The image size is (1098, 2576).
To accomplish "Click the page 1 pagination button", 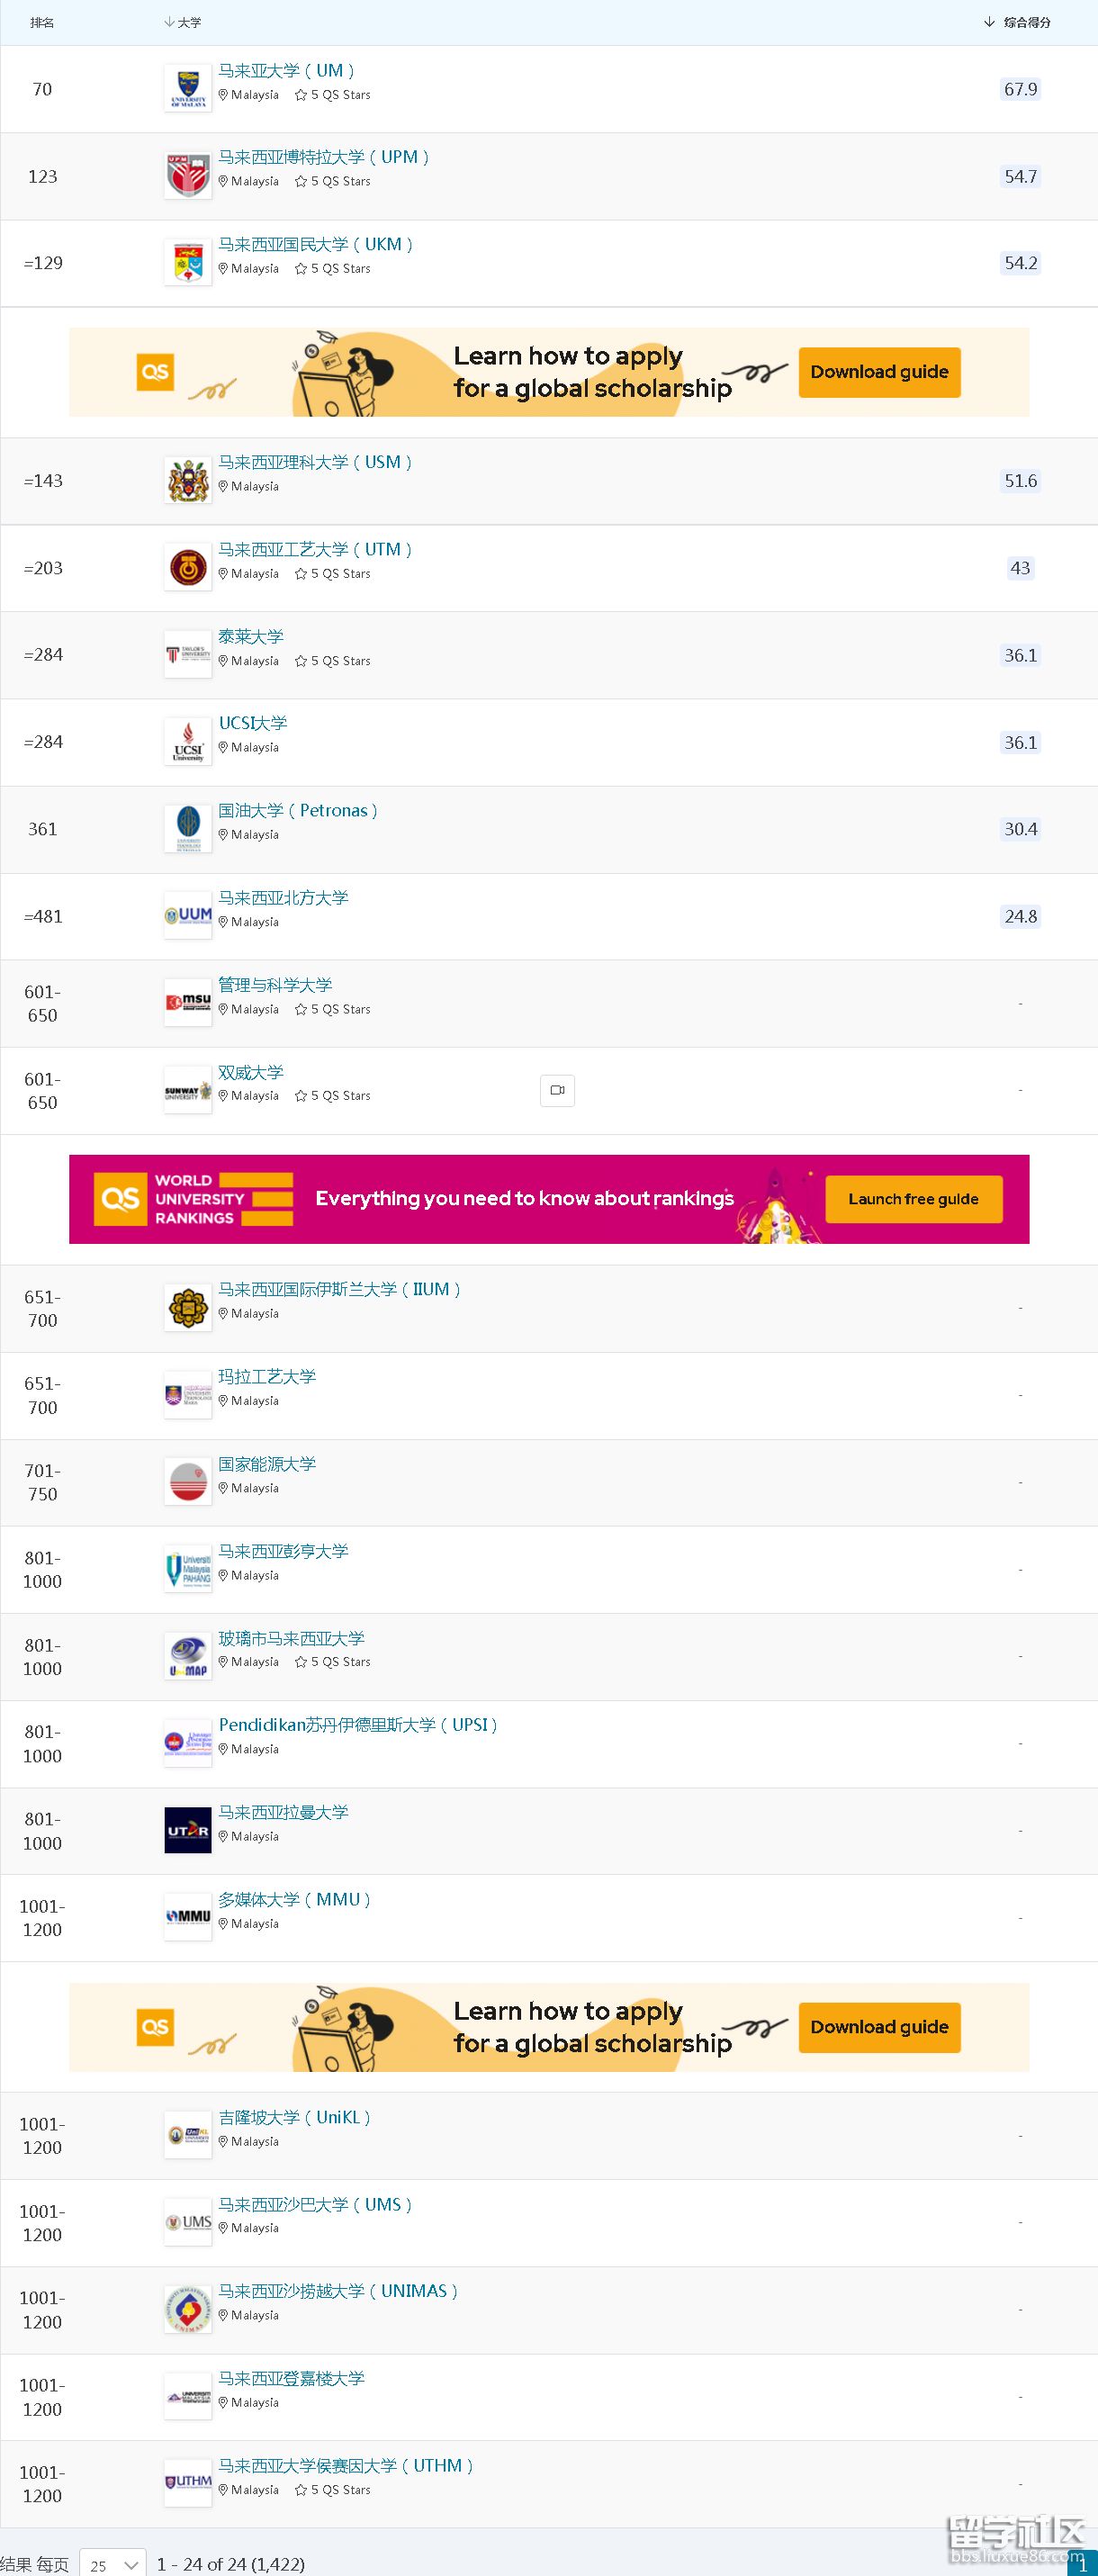I will click(x=1083, y=2565).
